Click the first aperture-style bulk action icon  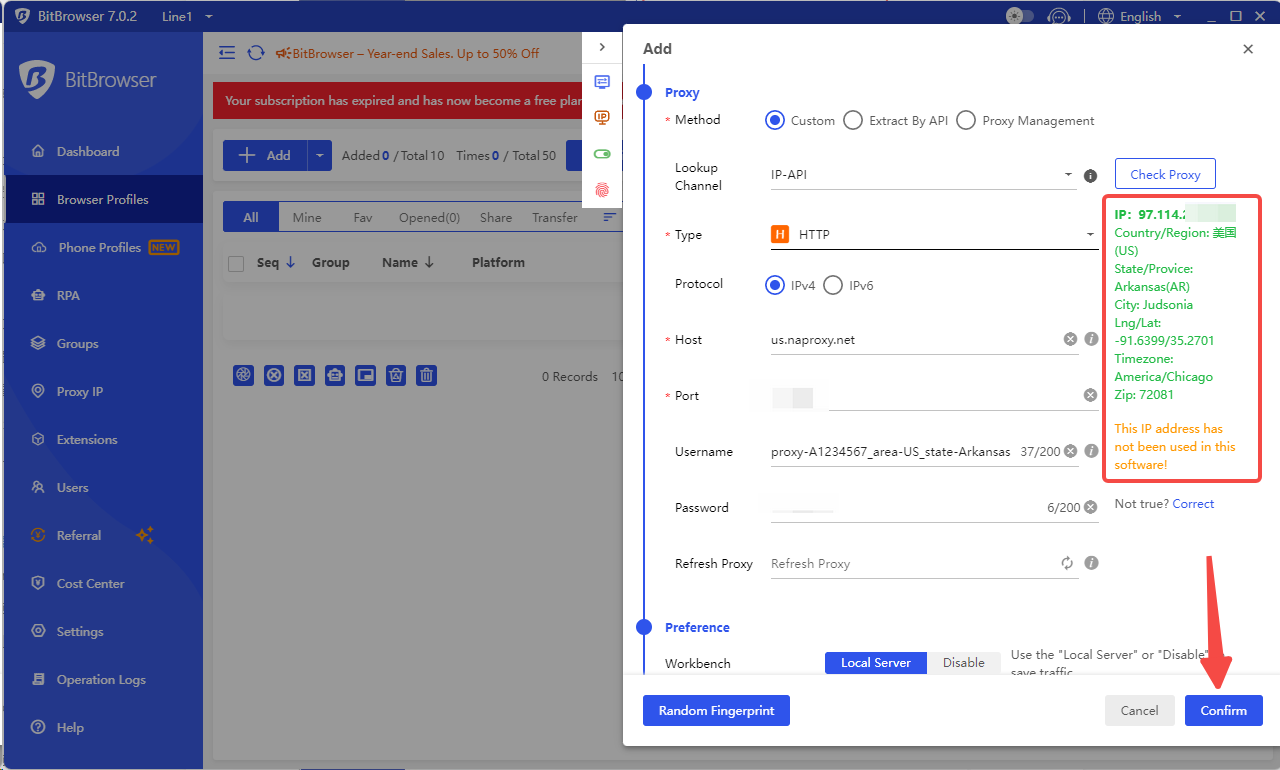243,375
